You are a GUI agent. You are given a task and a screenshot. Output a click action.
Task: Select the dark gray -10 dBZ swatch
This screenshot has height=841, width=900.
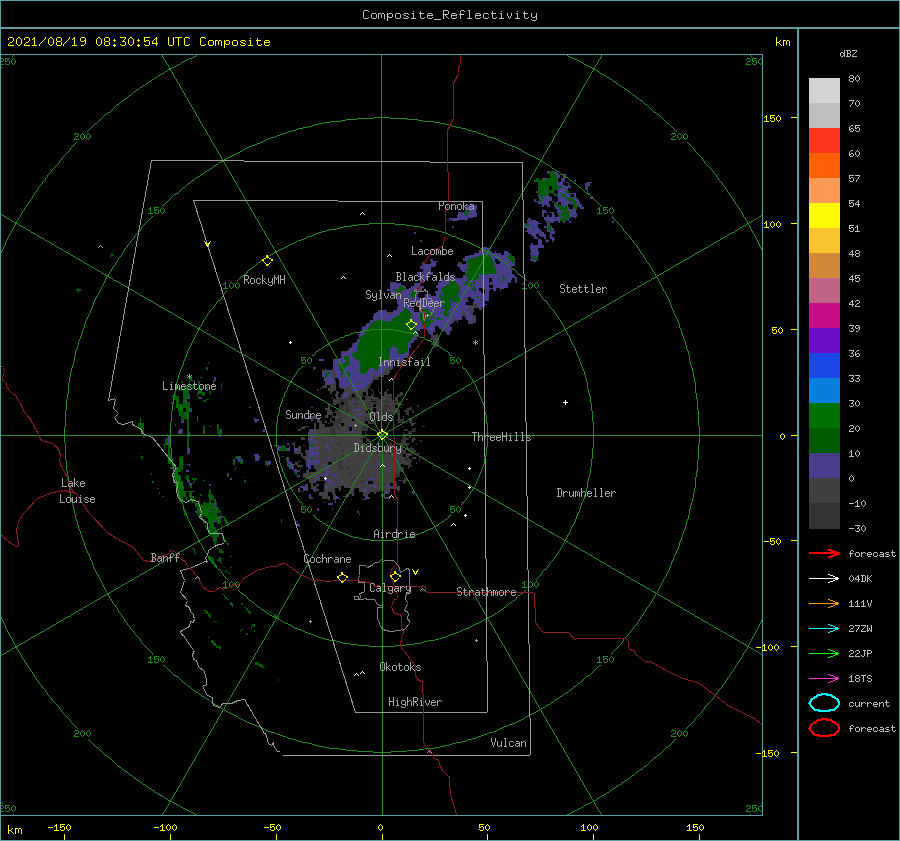coord(824,516)
